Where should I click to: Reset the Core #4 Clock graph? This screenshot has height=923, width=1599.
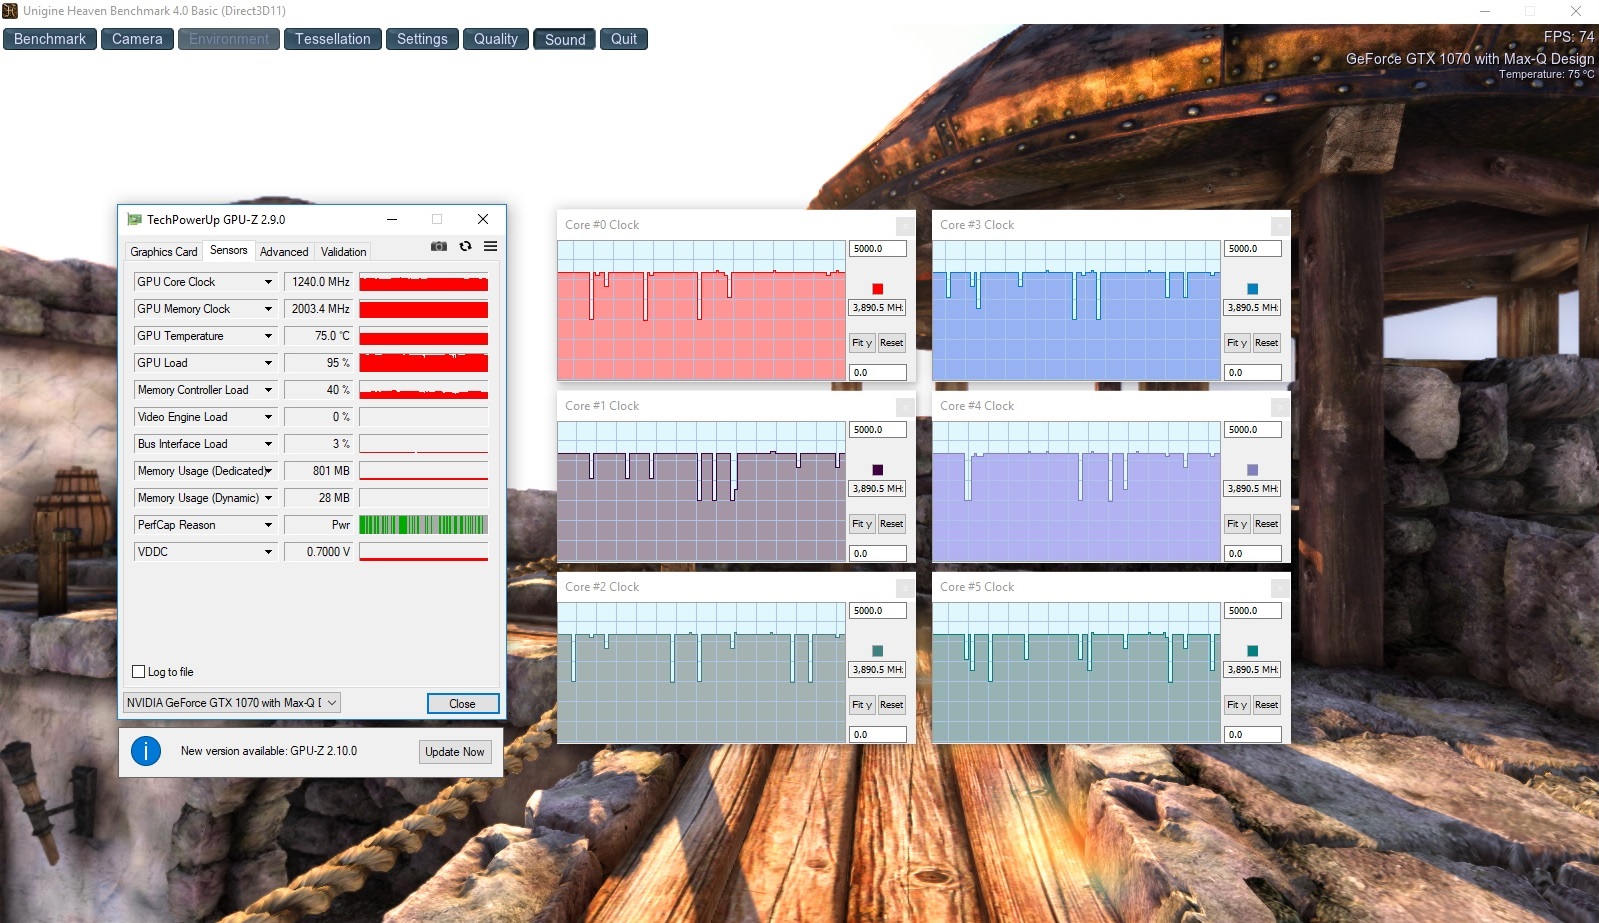[x=1267, y=524]
